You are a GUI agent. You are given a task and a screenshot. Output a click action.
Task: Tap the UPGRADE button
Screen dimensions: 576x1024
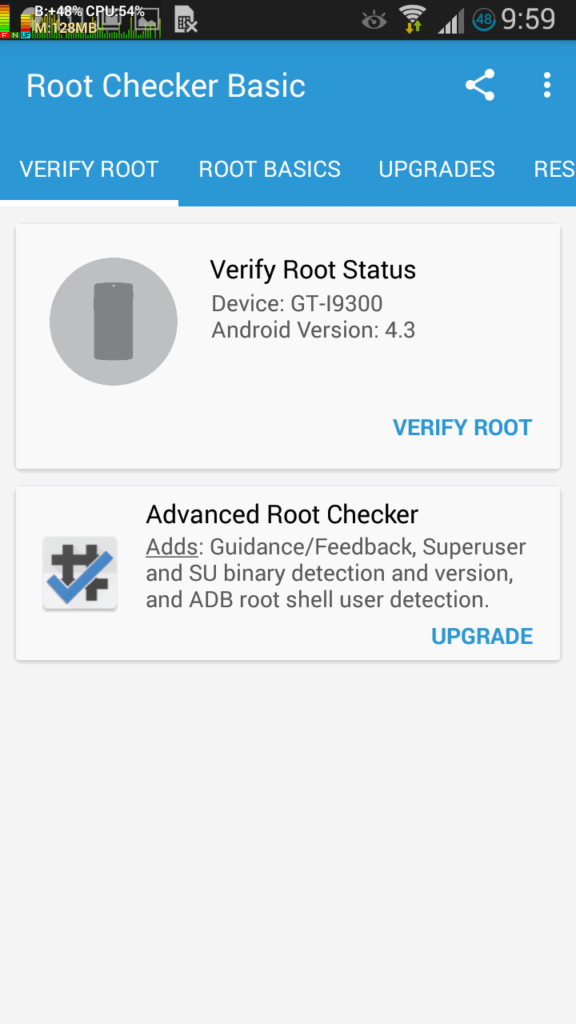tap(482, 636)
